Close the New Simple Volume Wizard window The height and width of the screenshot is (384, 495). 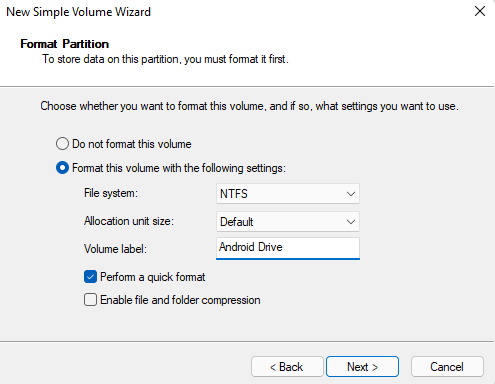click(x=480, y=11)
